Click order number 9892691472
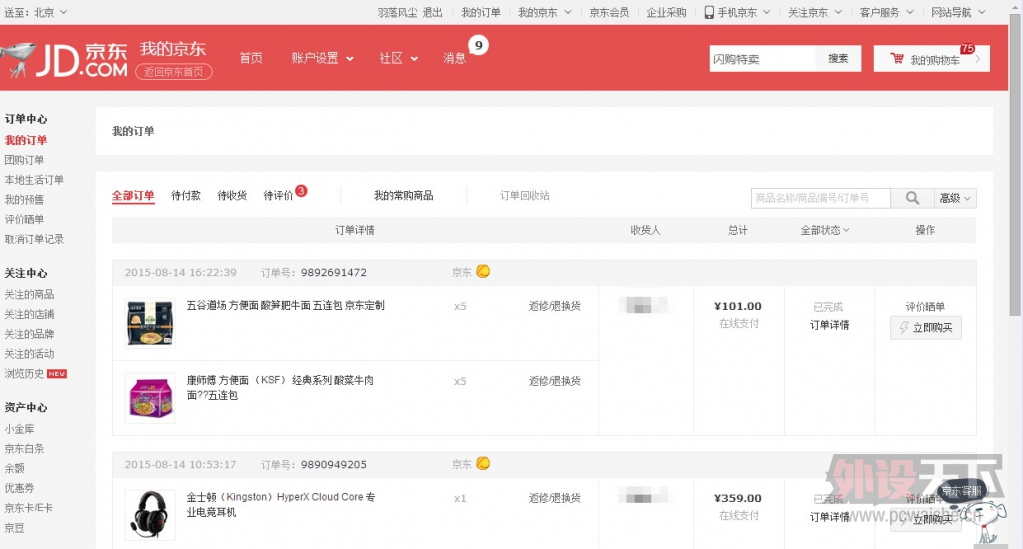 point(333,272)
